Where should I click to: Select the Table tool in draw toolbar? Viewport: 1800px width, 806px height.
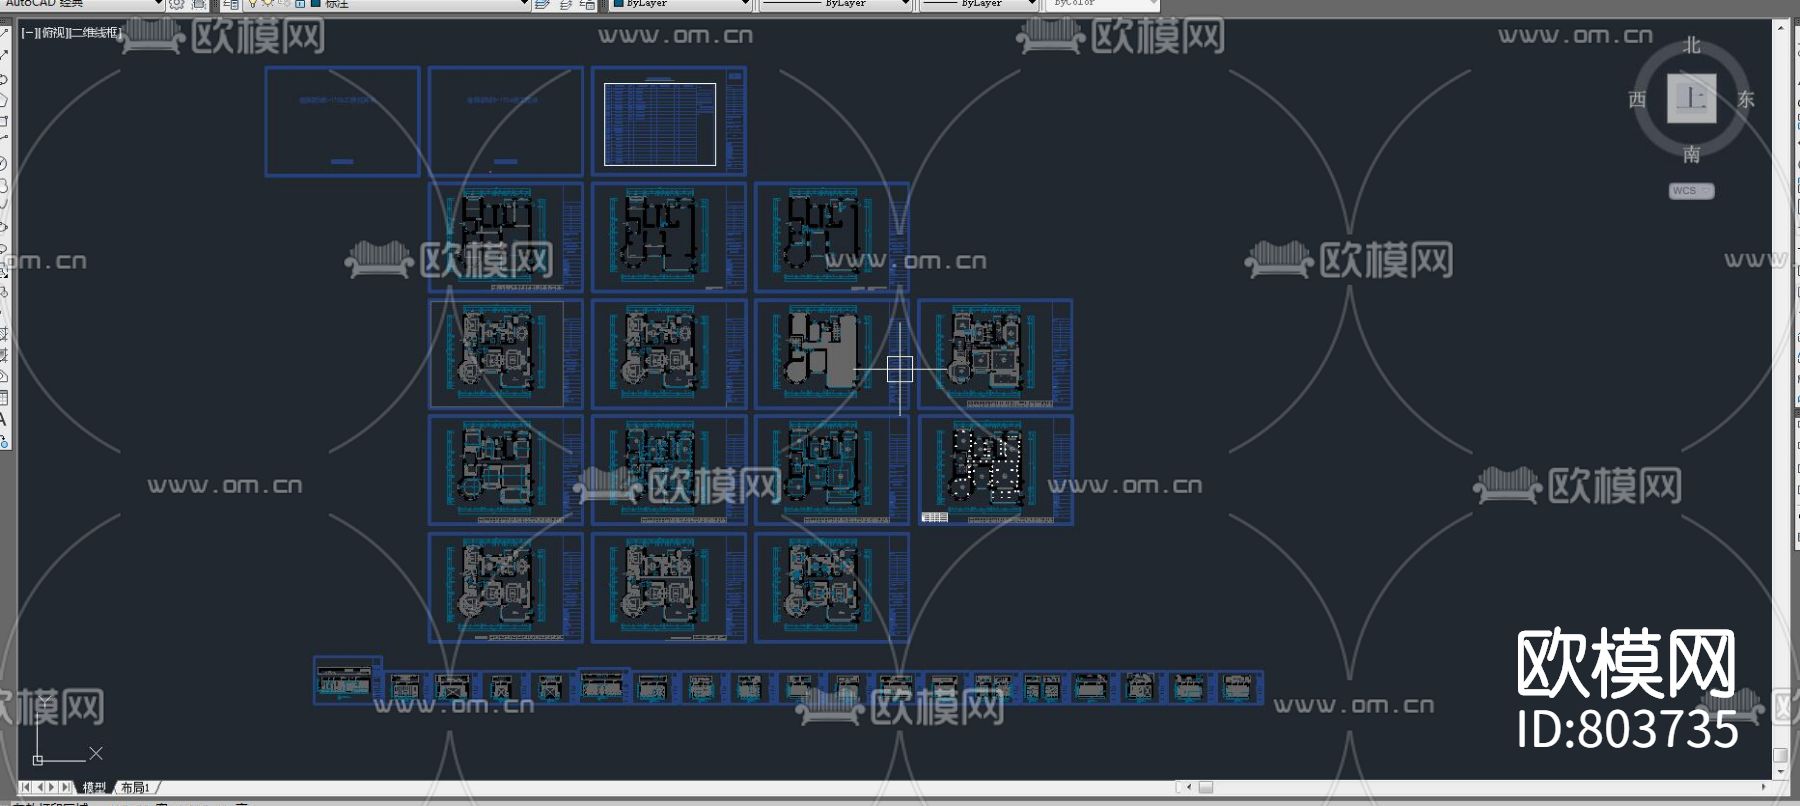tap(4, 398)
